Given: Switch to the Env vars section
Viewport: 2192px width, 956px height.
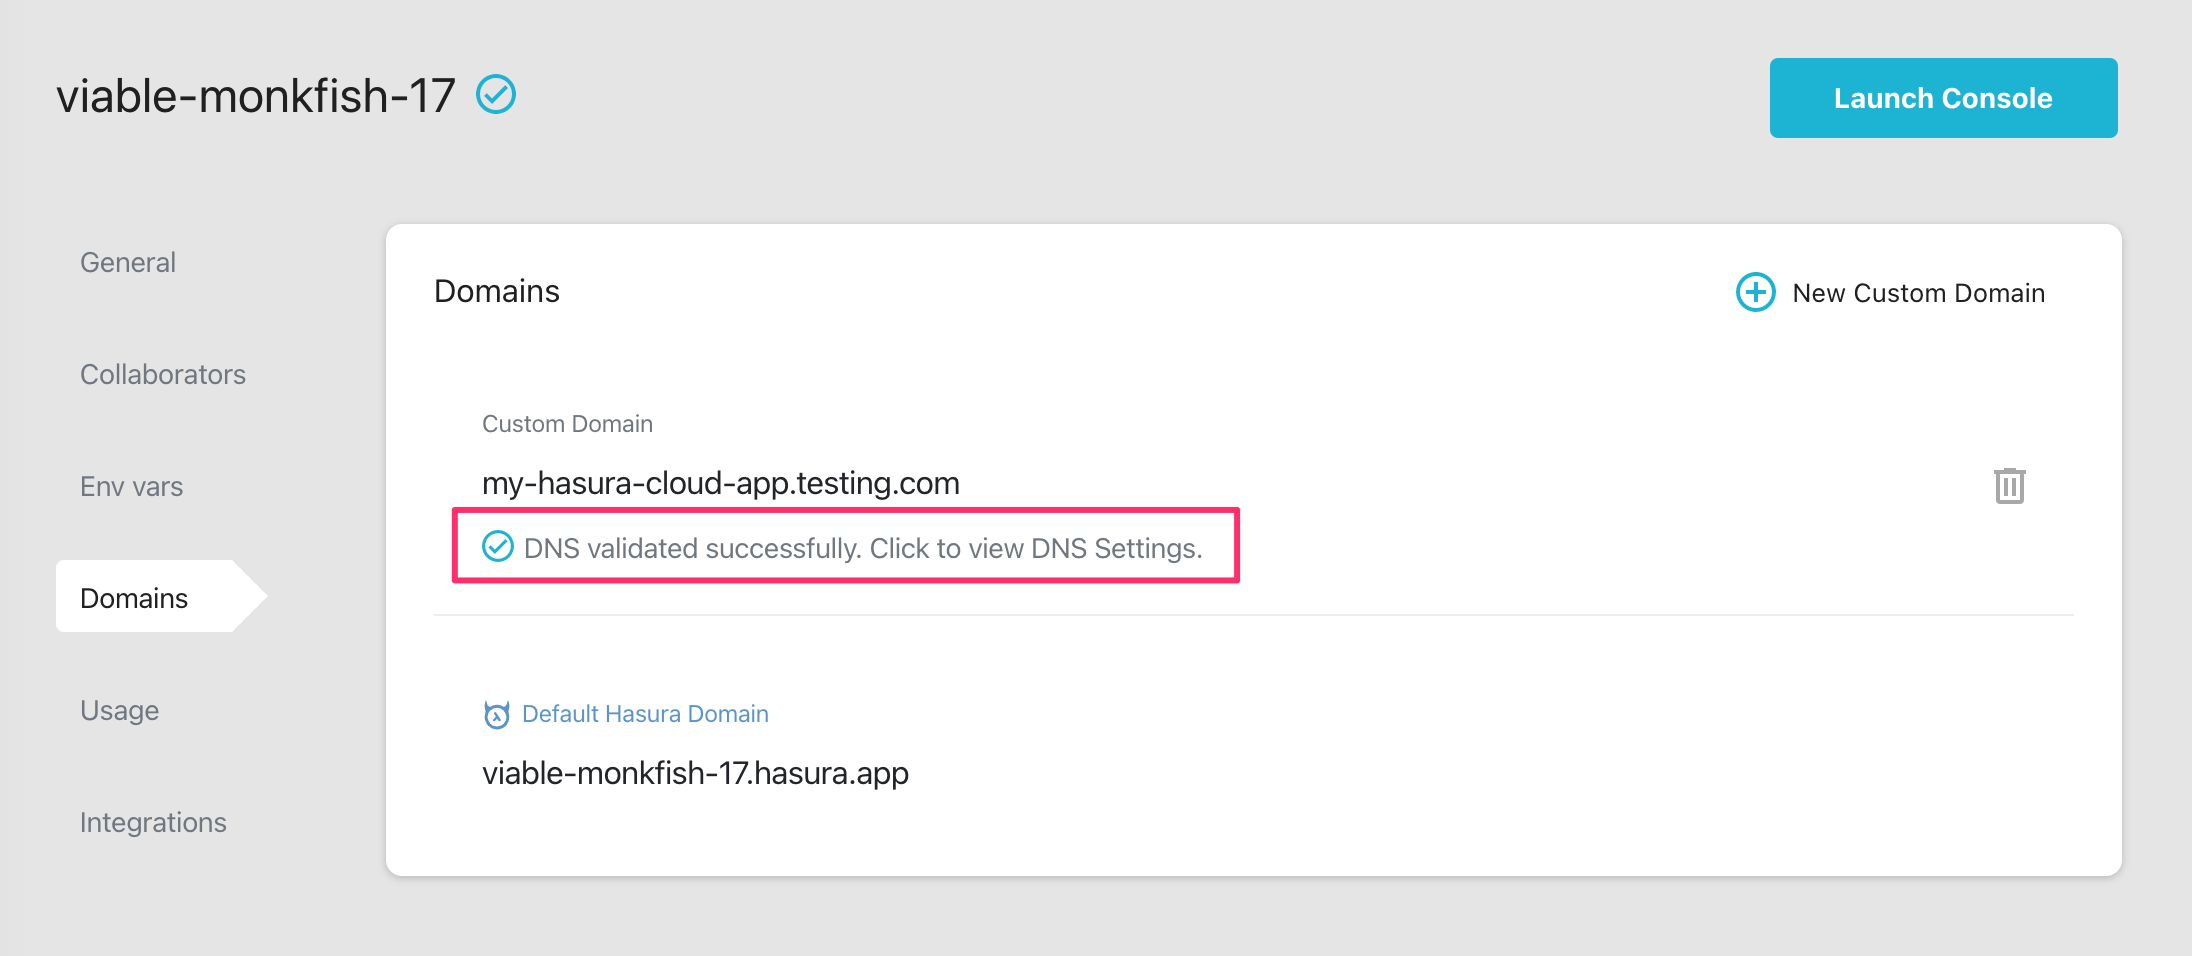Looking at the screenshot, I should pos(131,486).
